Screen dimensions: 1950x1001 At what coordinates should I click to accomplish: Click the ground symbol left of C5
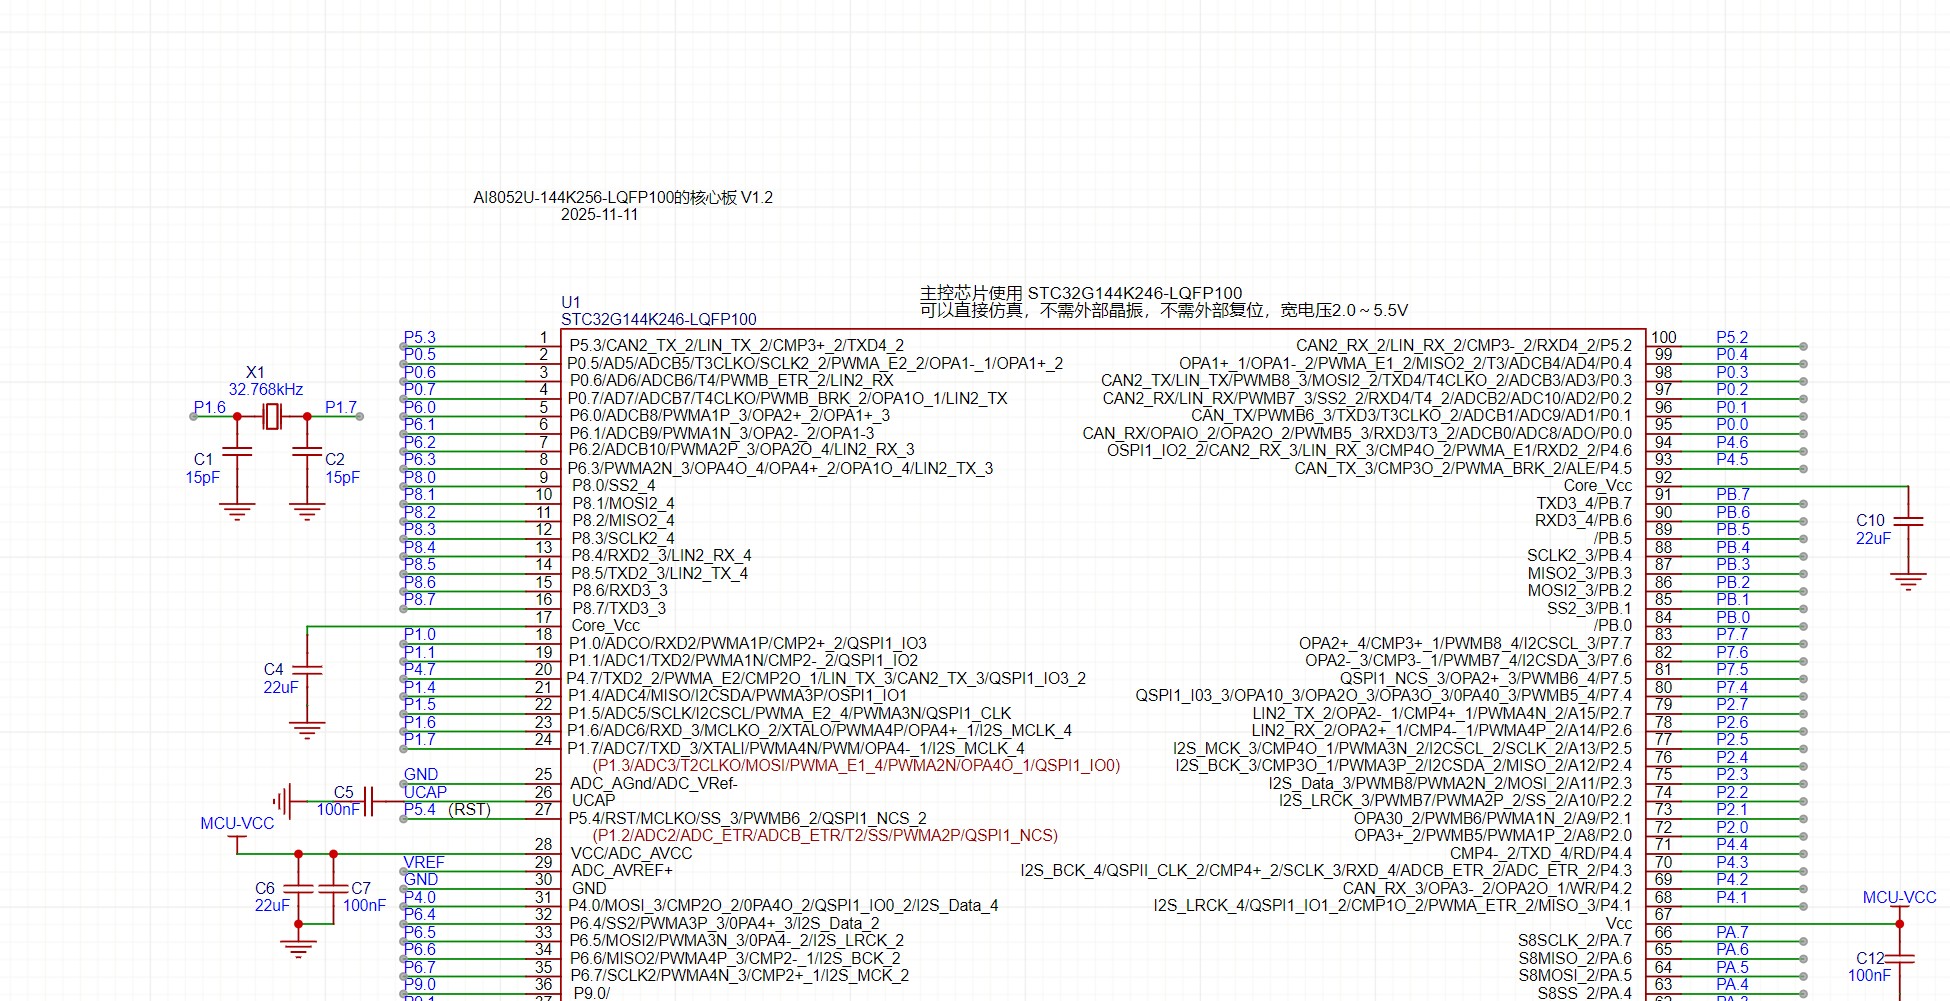coord(283,801)
